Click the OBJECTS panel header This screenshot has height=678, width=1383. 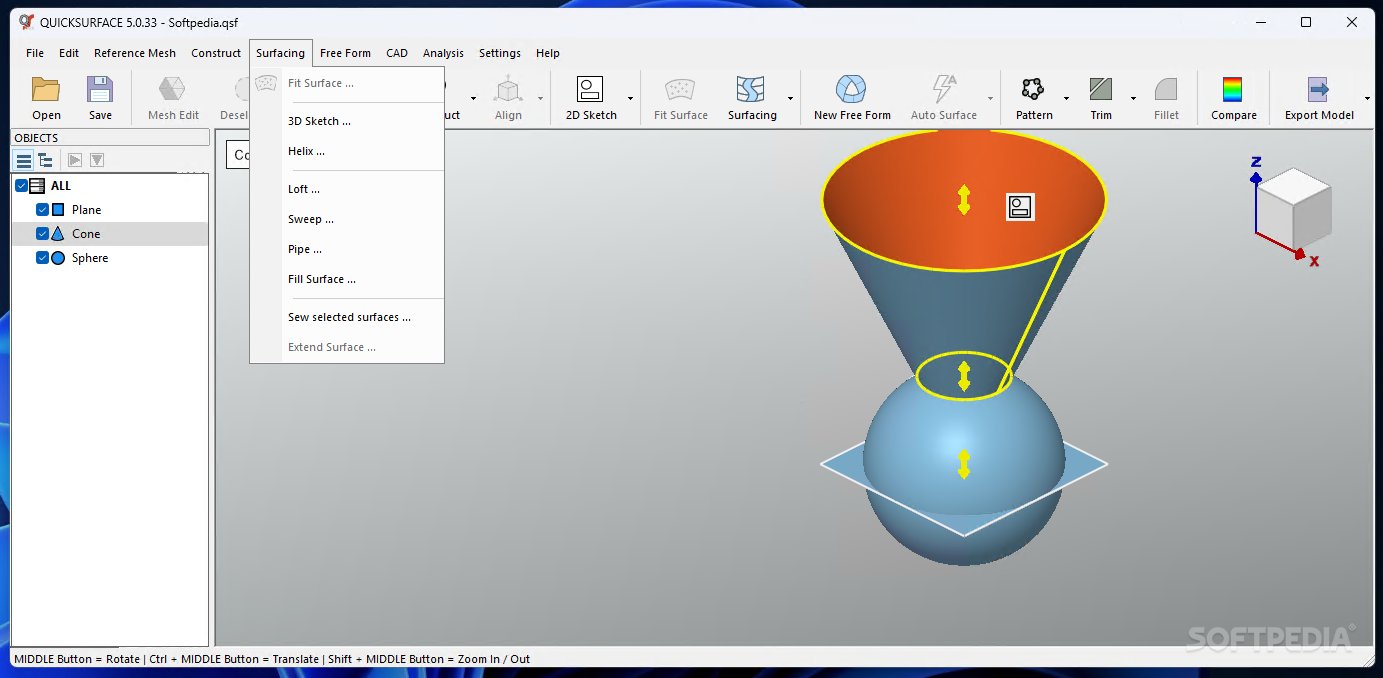(x=110, y=138)
